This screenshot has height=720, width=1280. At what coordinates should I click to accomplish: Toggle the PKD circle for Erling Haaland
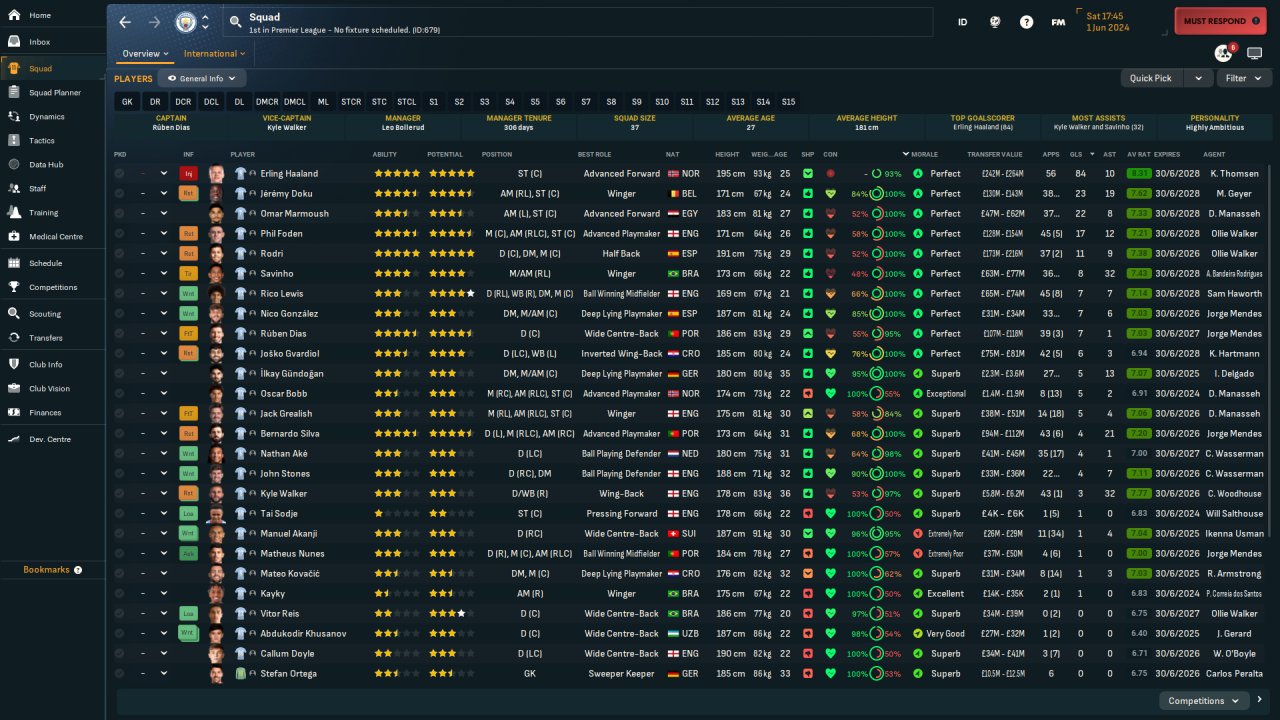pyautogui.click(x=120, y=173)
